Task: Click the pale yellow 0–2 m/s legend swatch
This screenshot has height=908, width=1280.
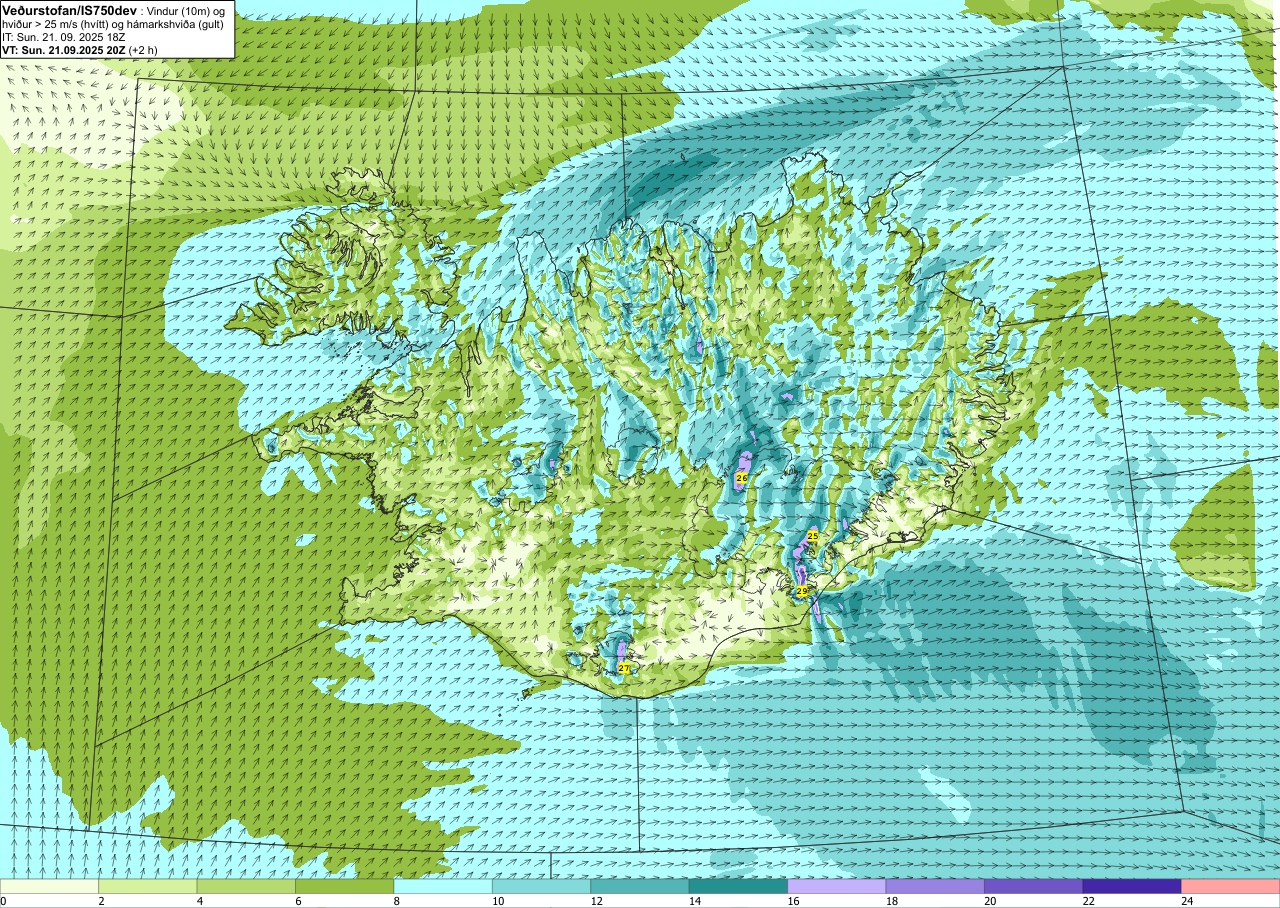Action: (x=49, y=886)
